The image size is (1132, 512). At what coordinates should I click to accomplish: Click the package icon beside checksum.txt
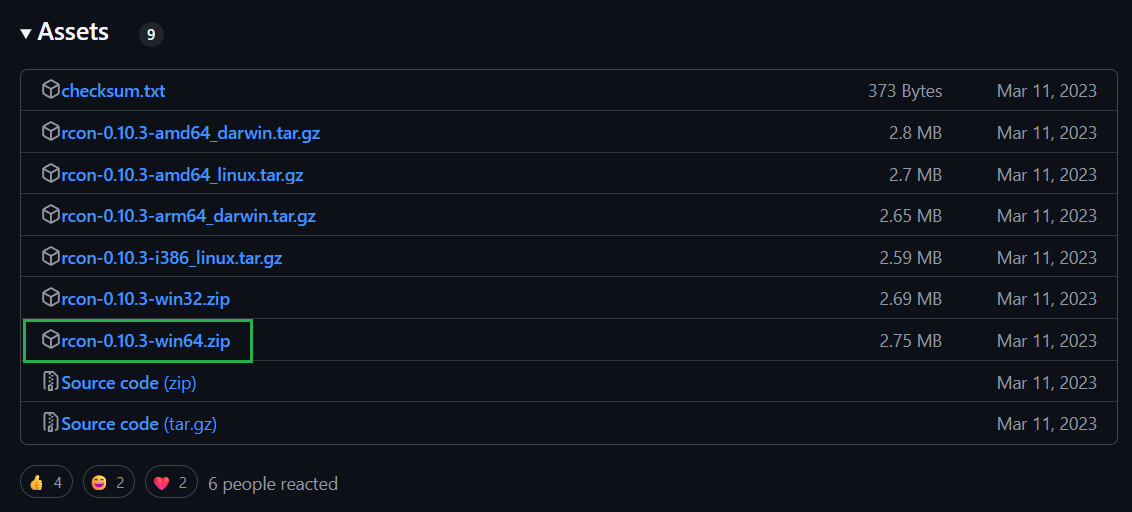[x=51, y=90]
